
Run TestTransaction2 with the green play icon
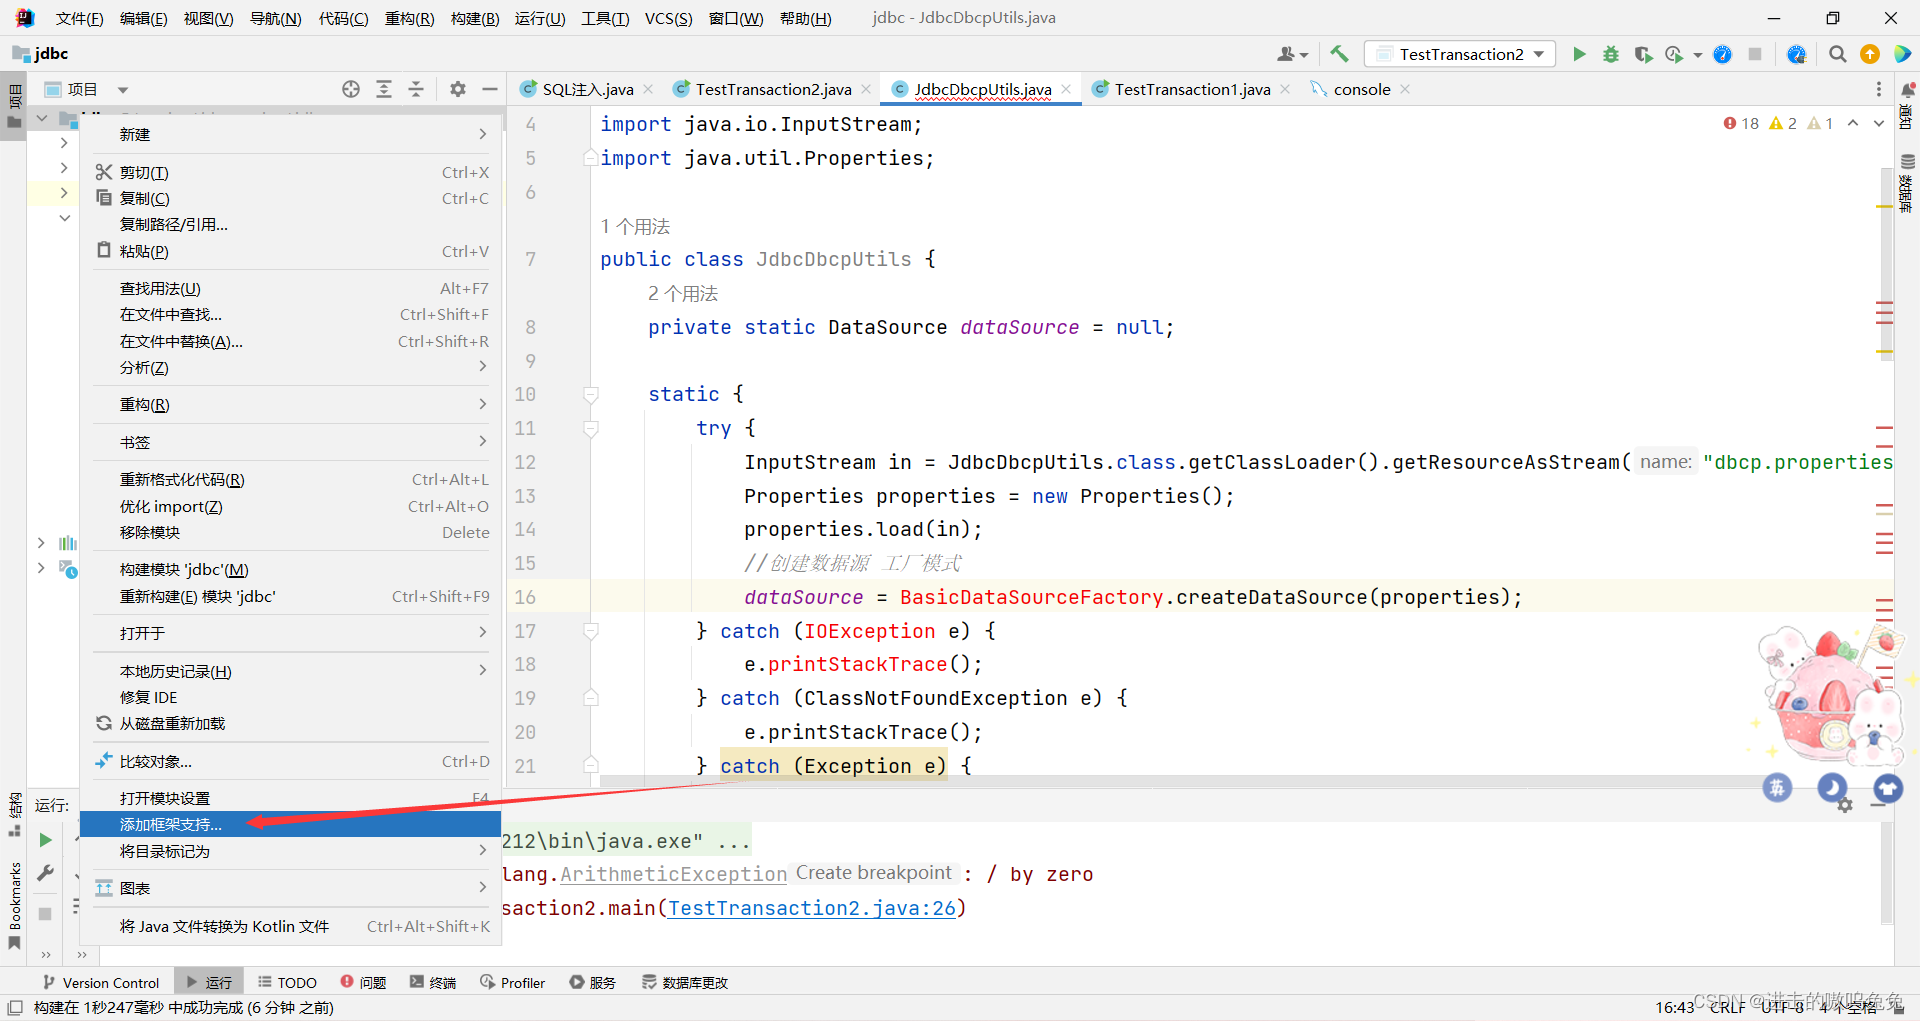tap(1579, 54)
